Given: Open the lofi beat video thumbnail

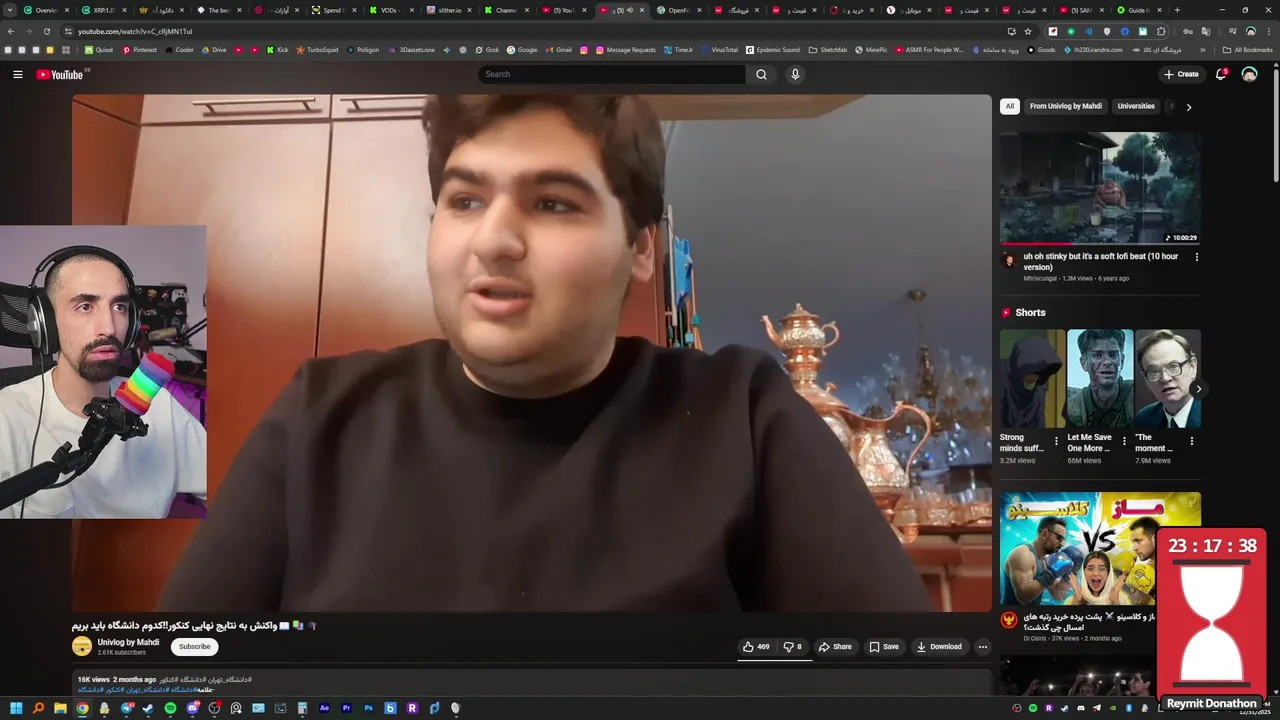Looking at the screenshot, I should pyautogui.click(x=1100, y=188).
